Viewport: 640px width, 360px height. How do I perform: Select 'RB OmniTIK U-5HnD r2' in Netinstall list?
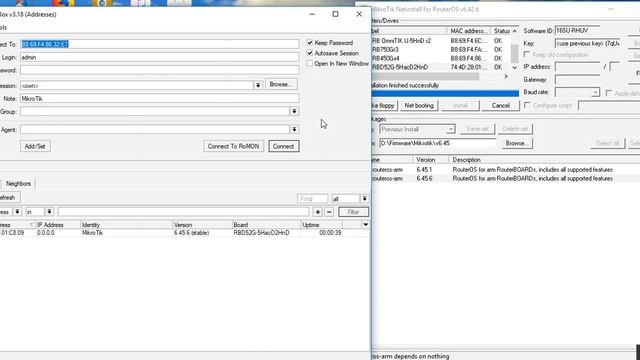(440, 41)
